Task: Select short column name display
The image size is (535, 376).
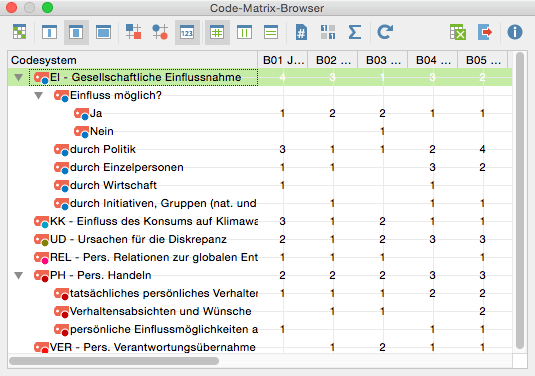Action: click(49, 32)
